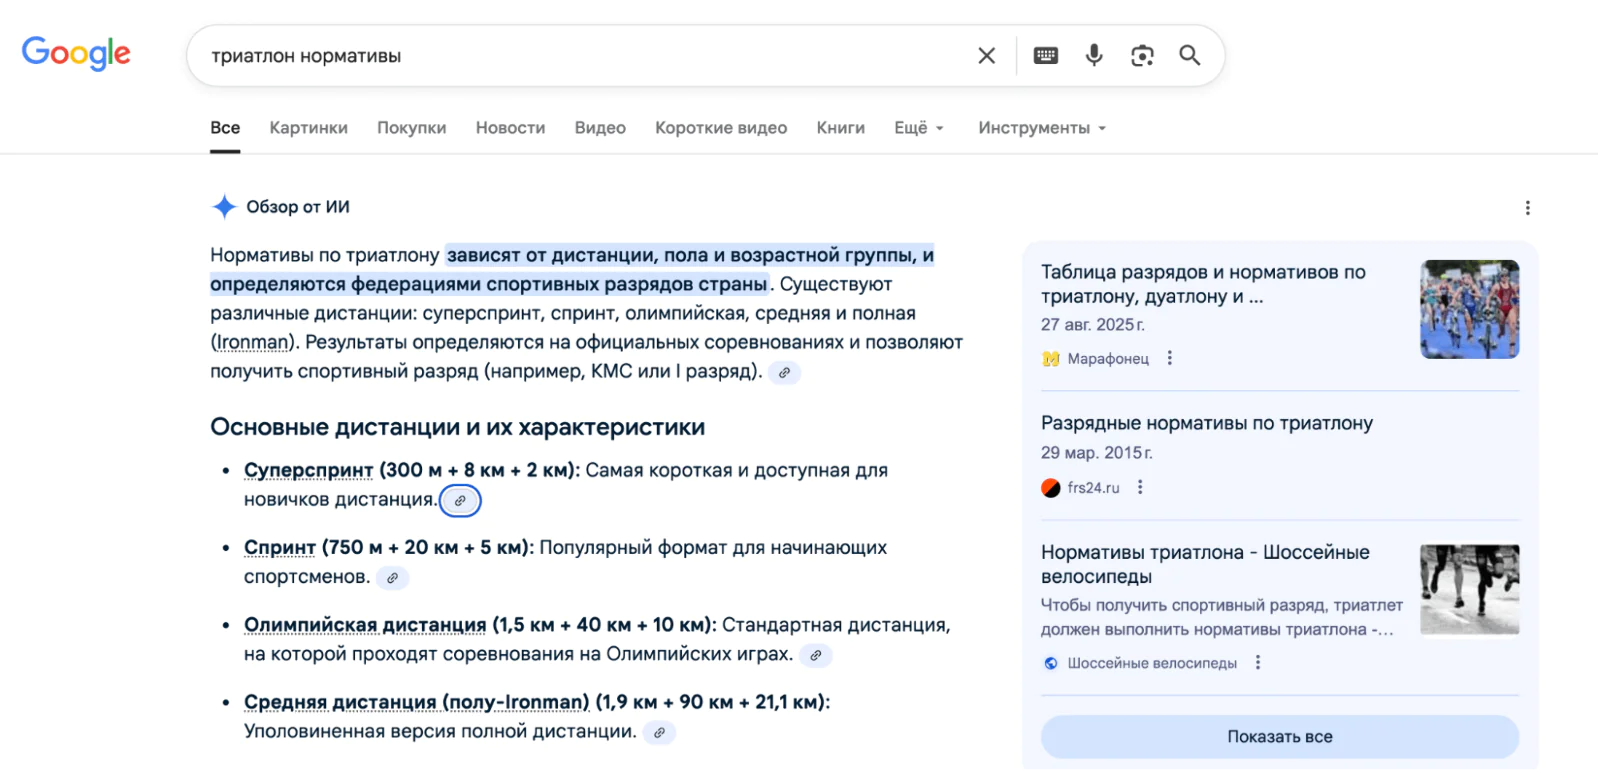Open the on-screen keyboard icon

tap(1046, 56)
